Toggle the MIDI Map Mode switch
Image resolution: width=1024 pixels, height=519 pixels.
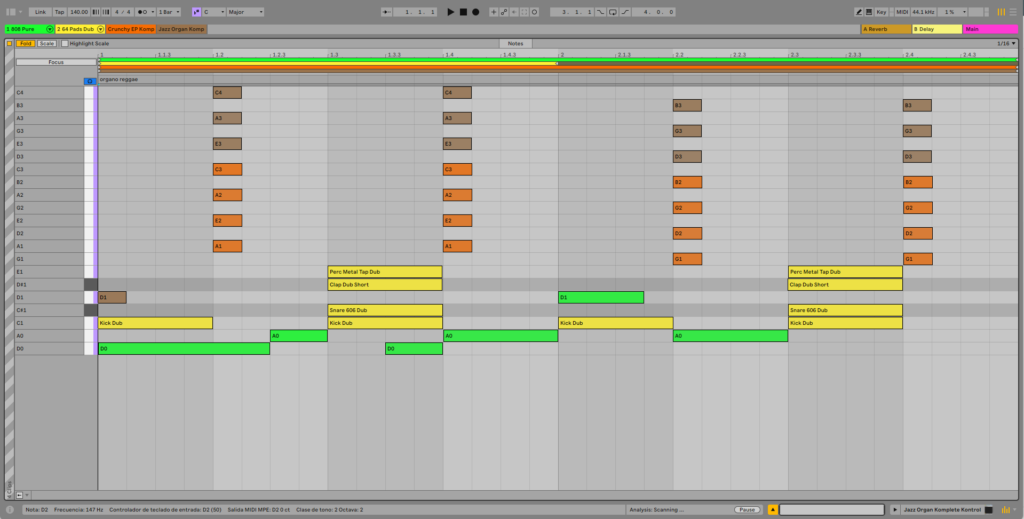[902, 12]
